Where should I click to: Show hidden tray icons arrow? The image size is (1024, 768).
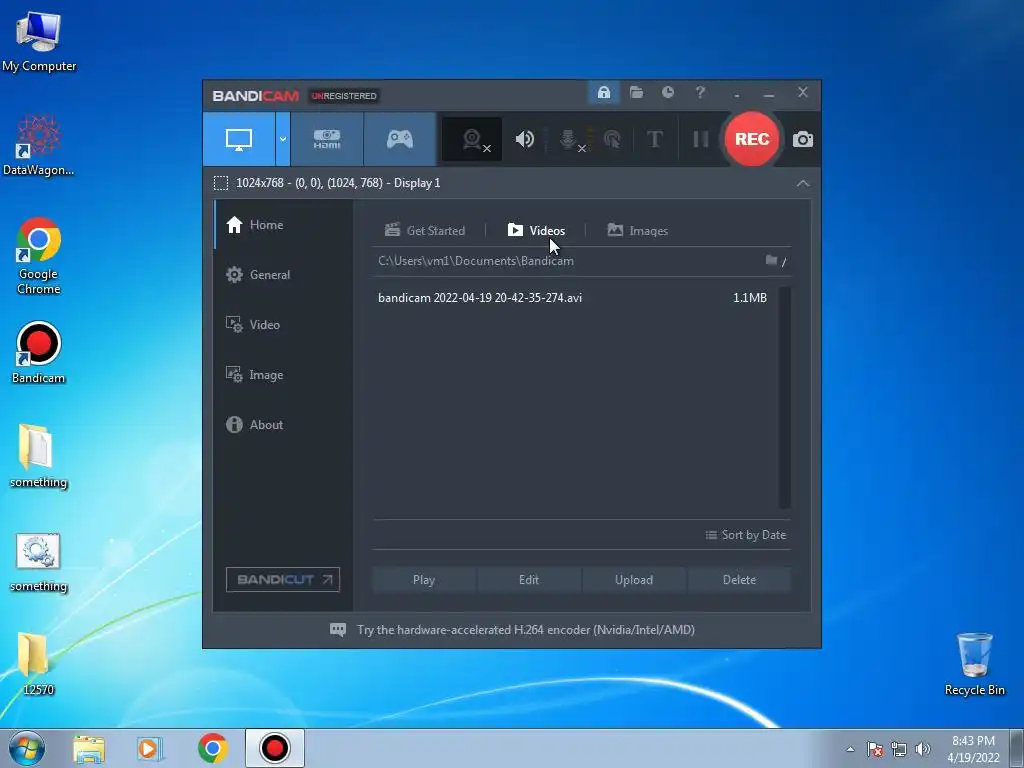[x=850, y=749]
